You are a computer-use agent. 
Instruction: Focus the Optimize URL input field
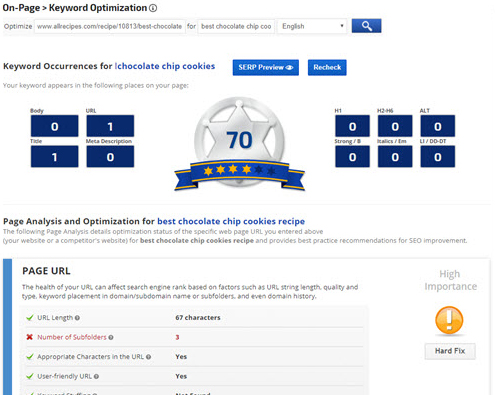[x=110, y=26]
